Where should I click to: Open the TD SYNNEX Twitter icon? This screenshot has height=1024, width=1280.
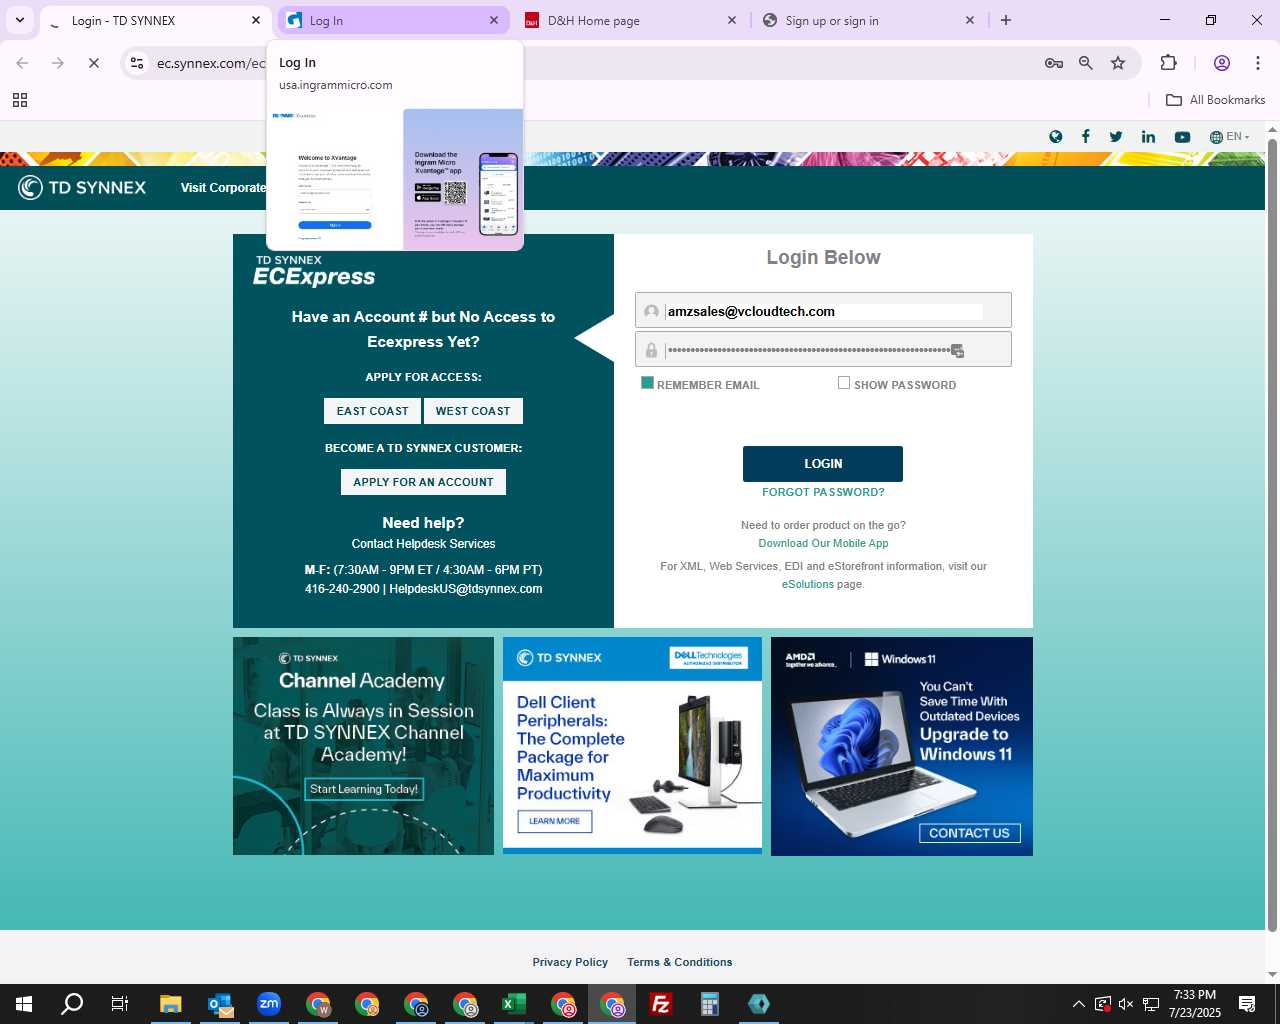click(1116, 137)
